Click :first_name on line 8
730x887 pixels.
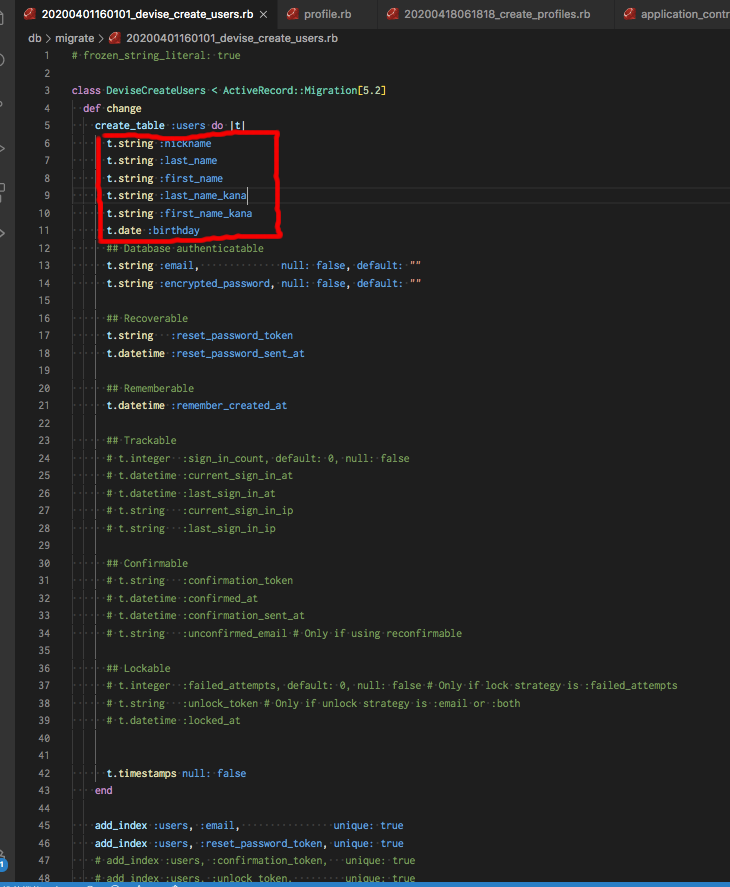pyautogui.click(x=191, y=179)
